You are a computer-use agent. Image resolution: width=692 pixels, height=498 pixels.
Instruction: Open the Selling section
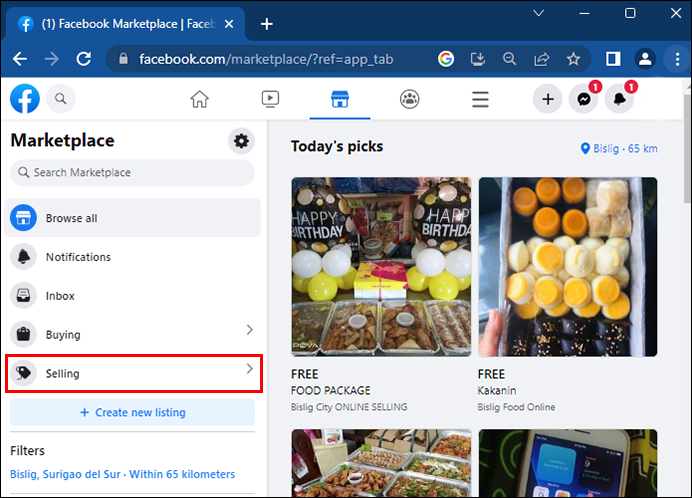(x=132, y=373)
